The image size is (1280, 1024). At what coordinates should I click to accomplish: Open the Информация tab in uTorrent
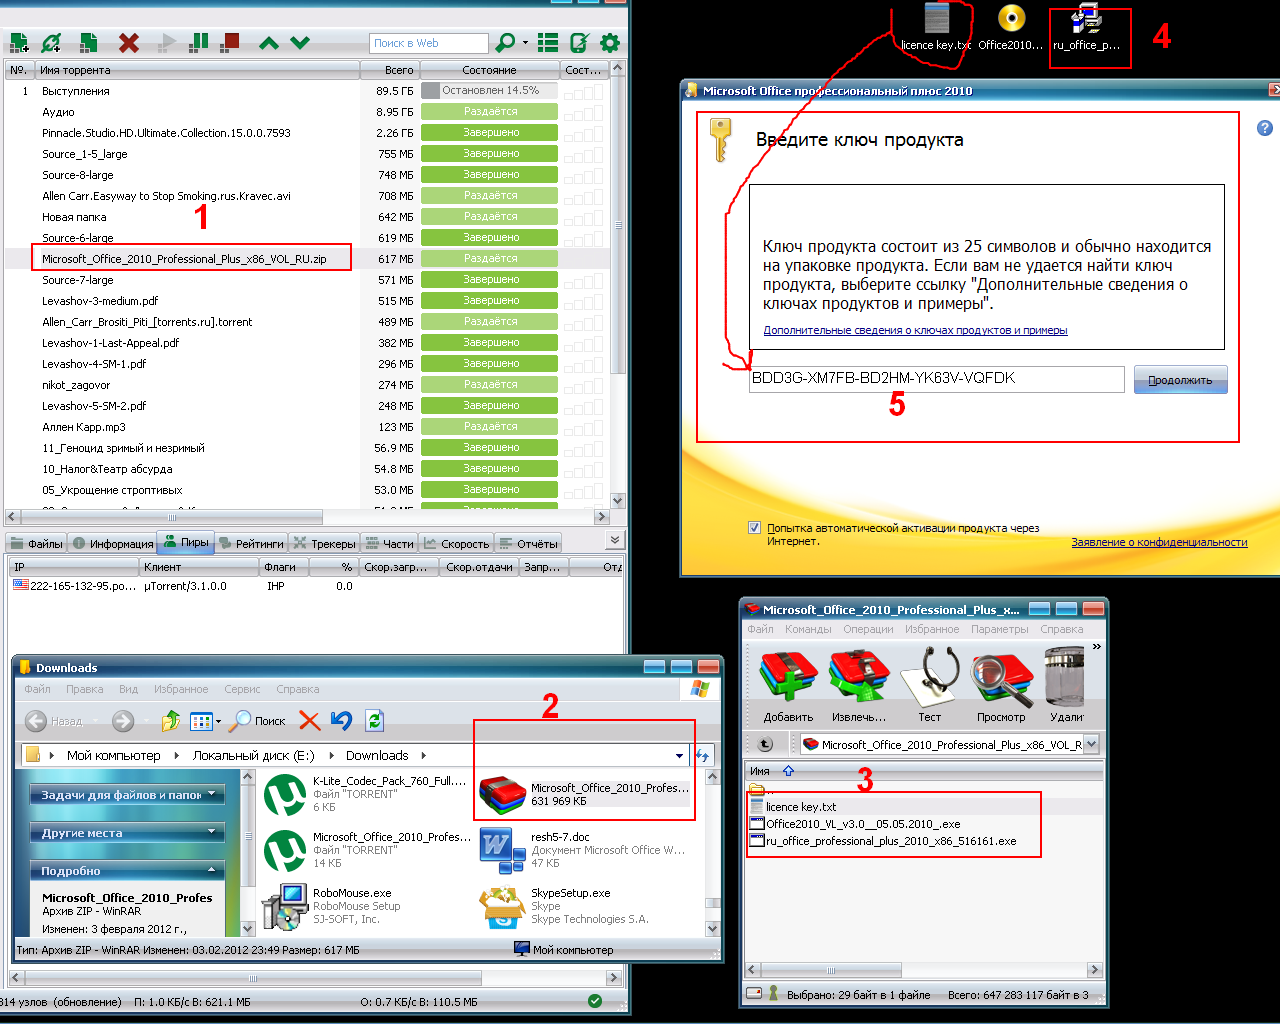(x=113, y=544)
